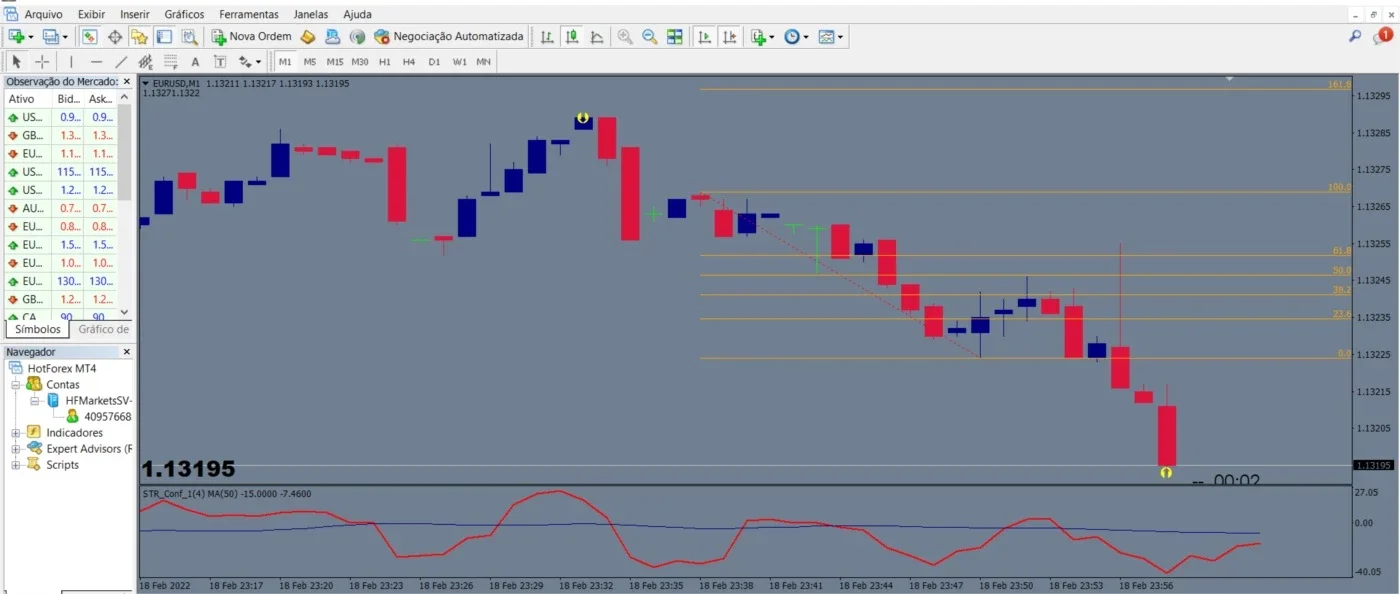
Task: Open the search magnifier icon
Action: pyautogui.click(x=1355, y=36)
